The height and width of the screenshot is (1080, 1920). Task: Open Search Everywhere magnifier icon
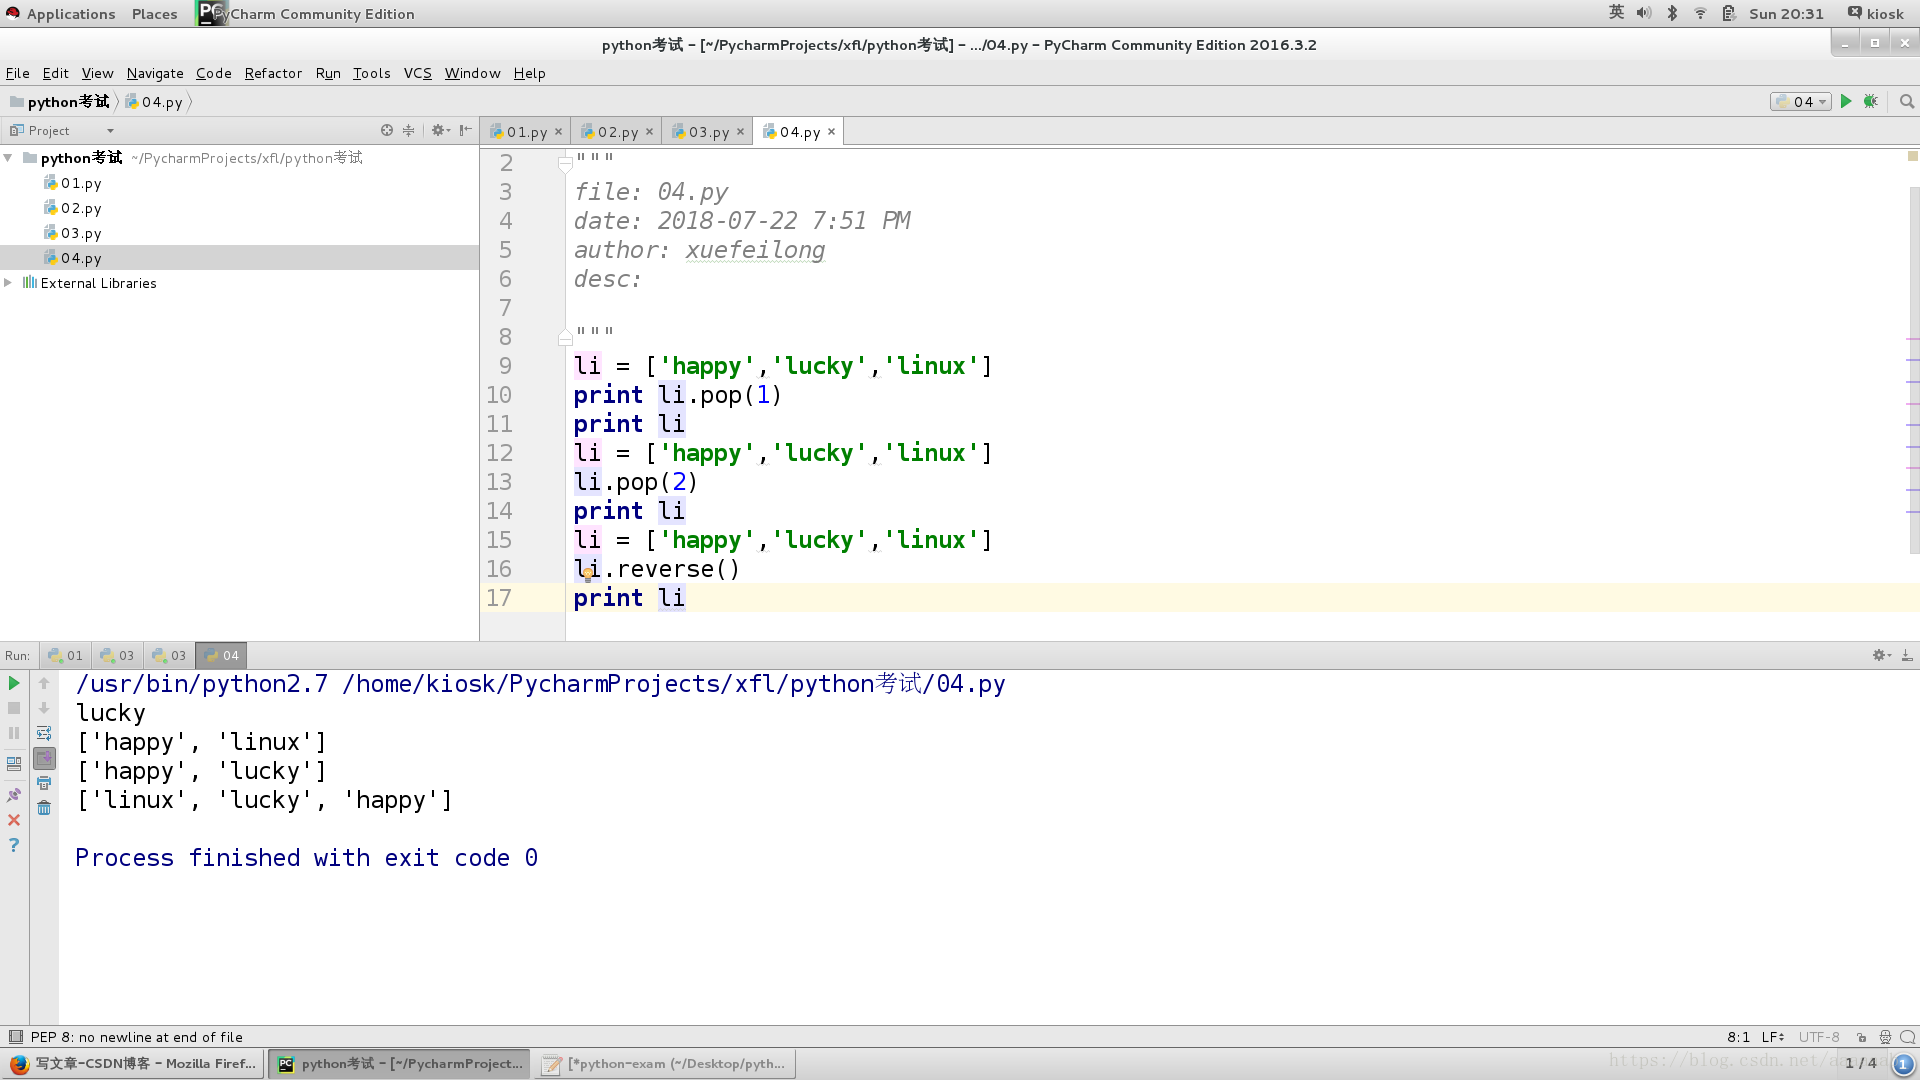pos(1907,101)
